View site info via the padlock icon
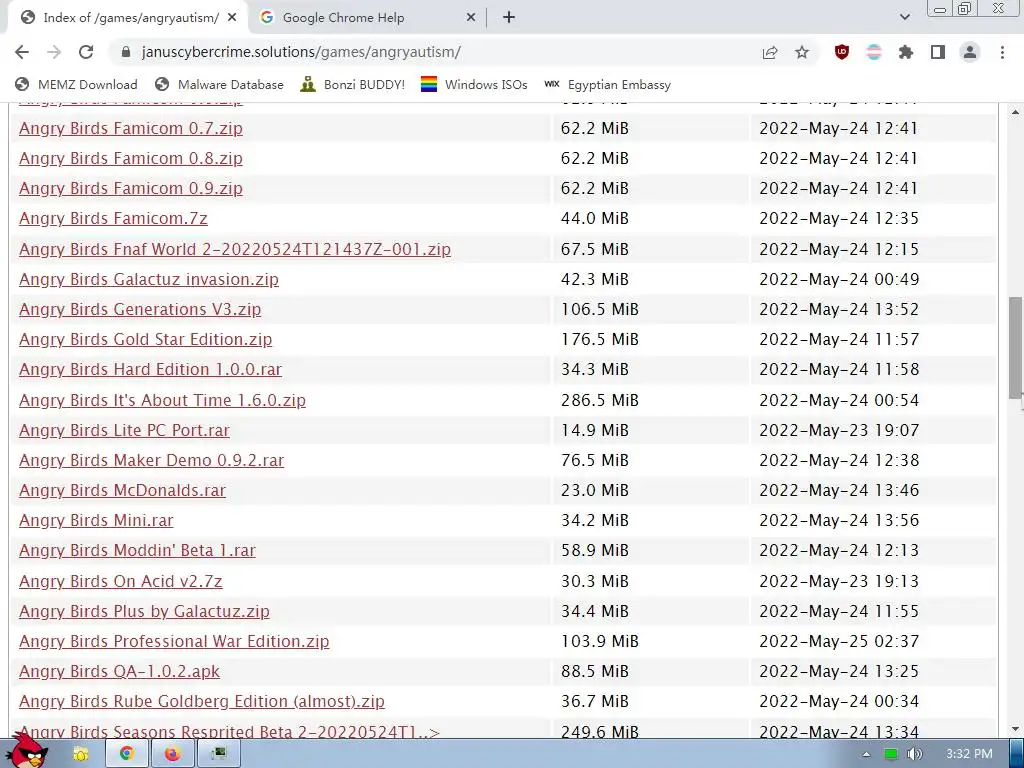The height and width of the screenshot is (768, 1024). [127, 52]
